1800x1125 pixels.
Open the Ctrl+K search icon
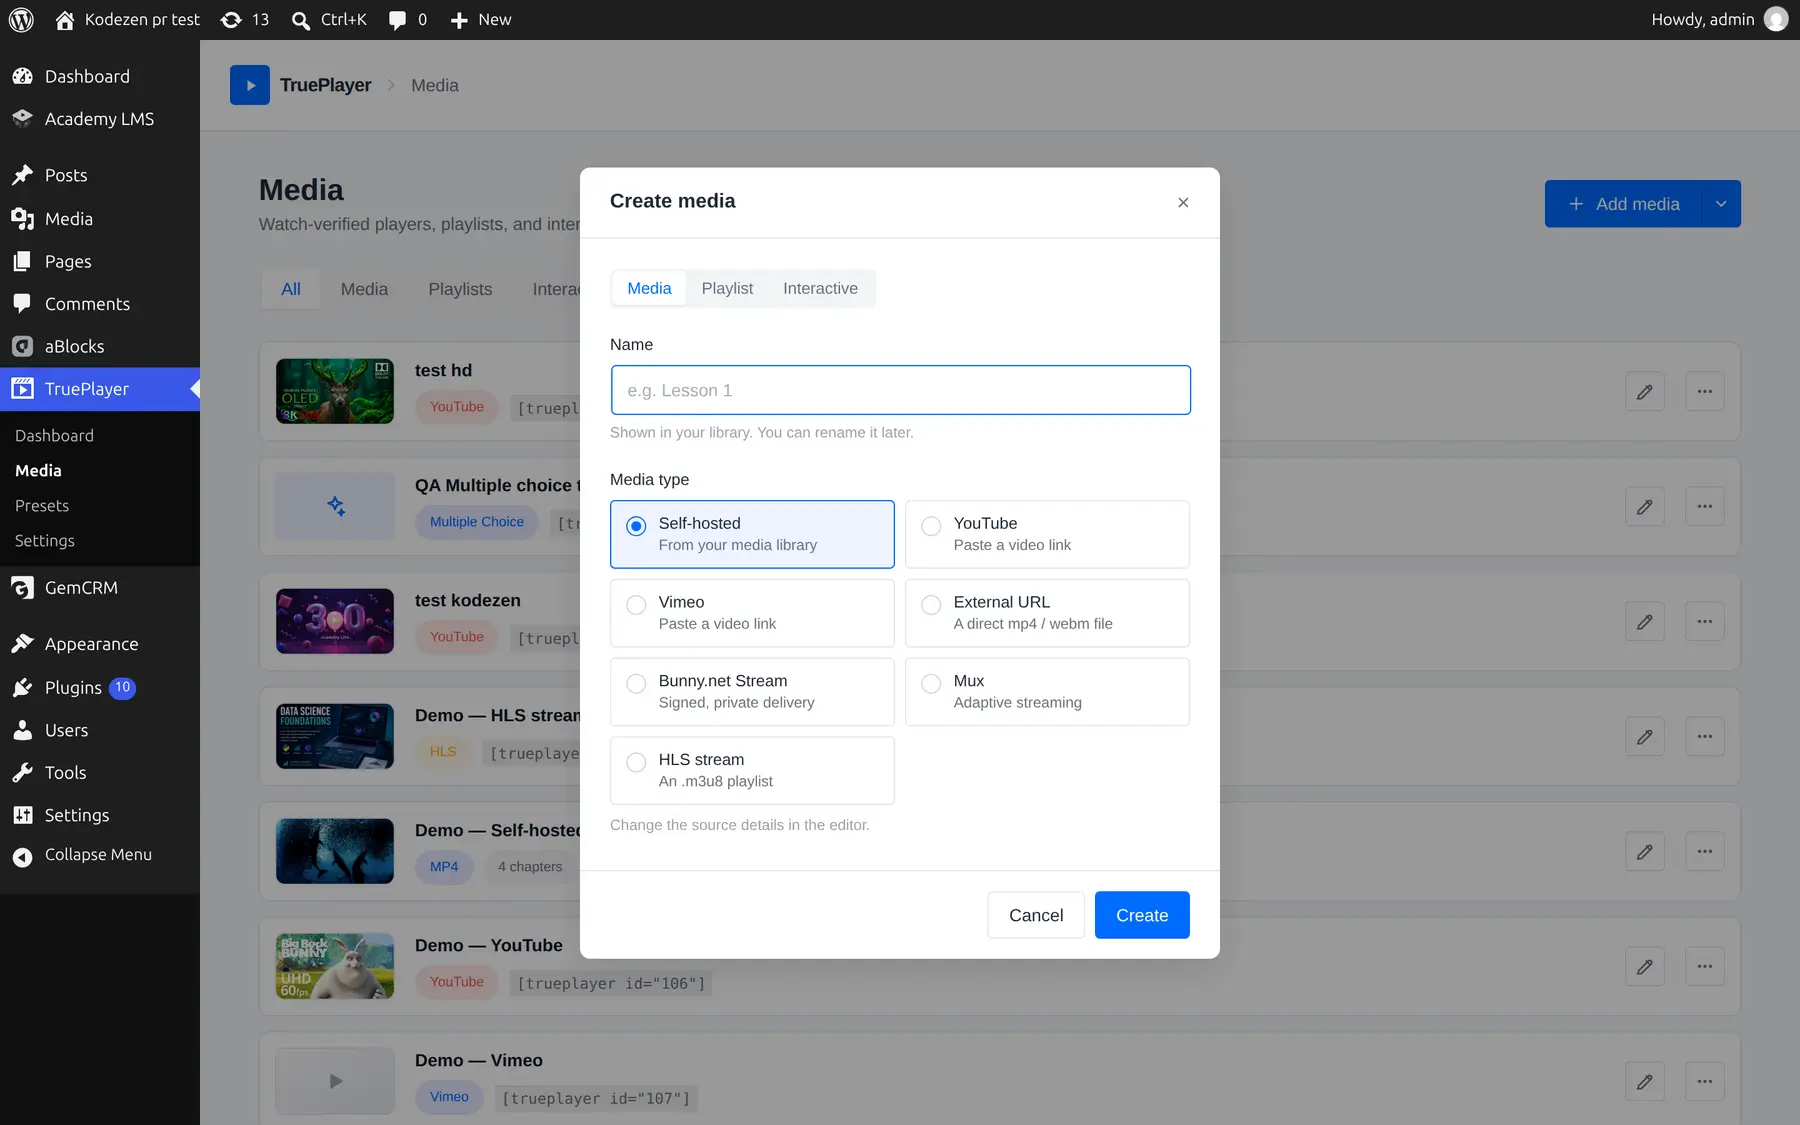(300, 20)
